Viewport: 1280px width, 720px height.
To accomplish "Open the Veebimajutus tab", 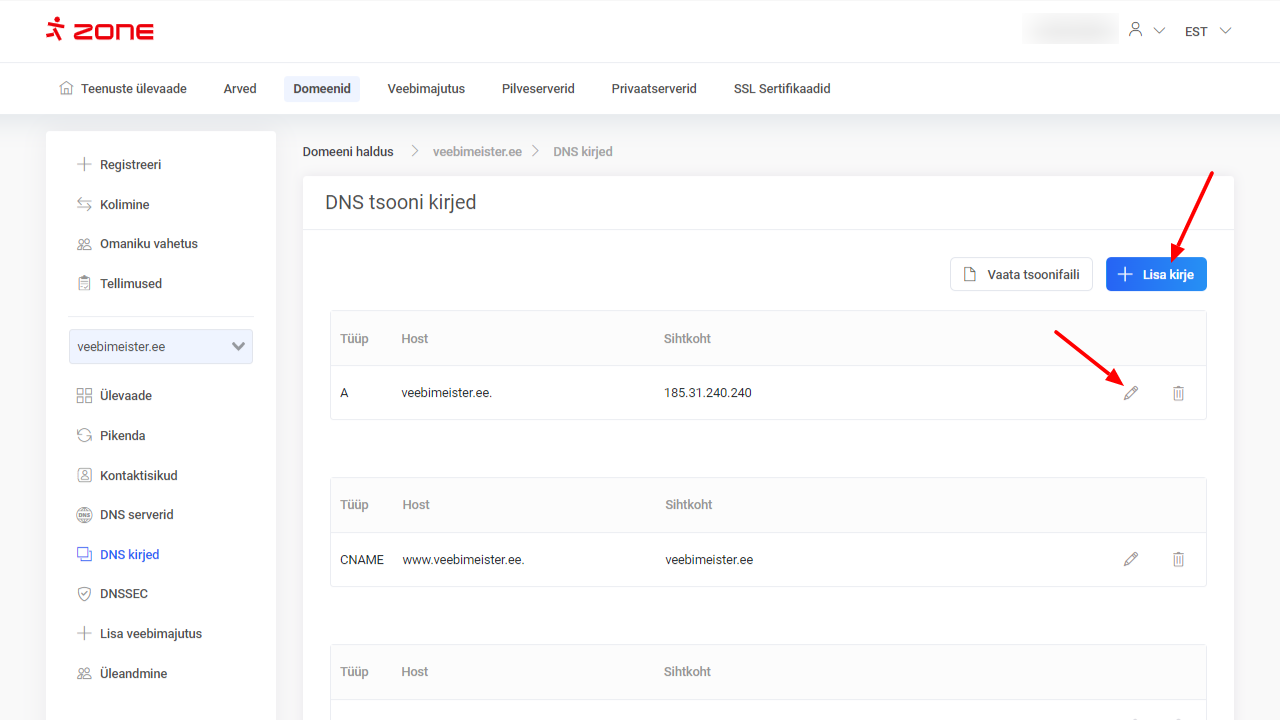I will click(x=426, y=88).
